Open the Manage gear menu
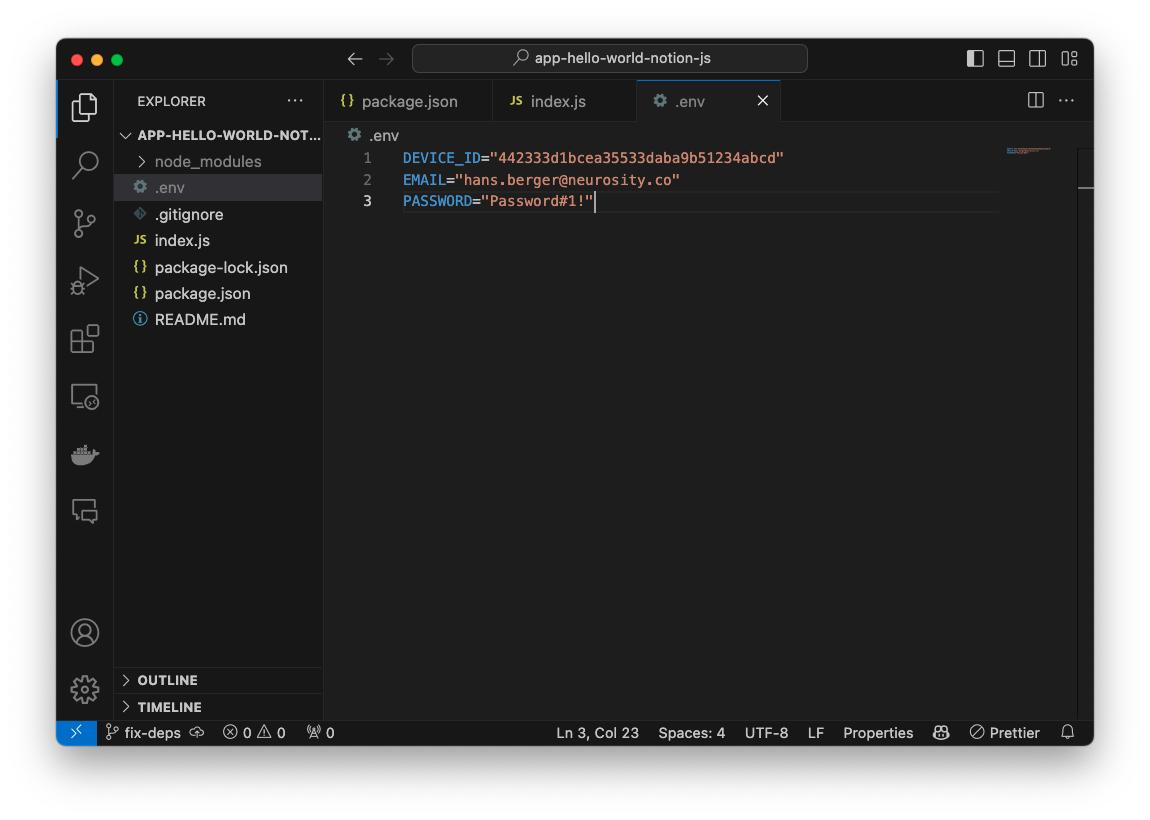The image size is (1150, 820). coord(85,689)
